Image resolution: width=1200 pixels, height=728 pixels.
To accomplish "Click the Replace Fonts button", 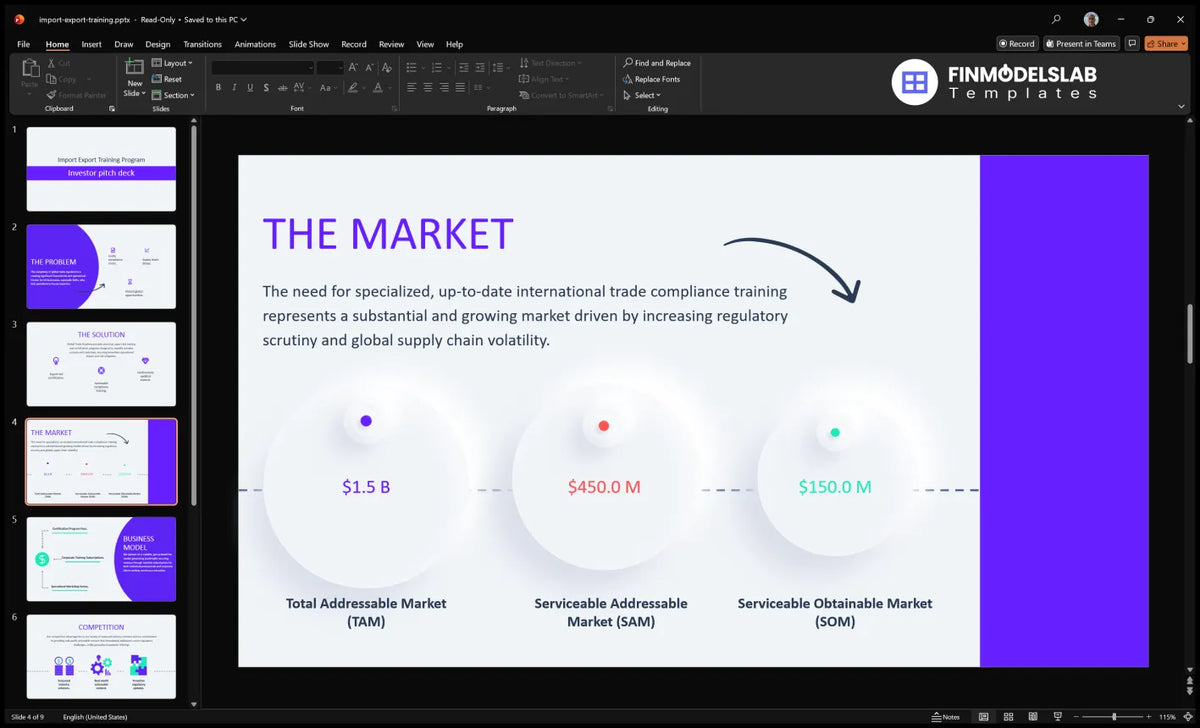I will (650, 79).
